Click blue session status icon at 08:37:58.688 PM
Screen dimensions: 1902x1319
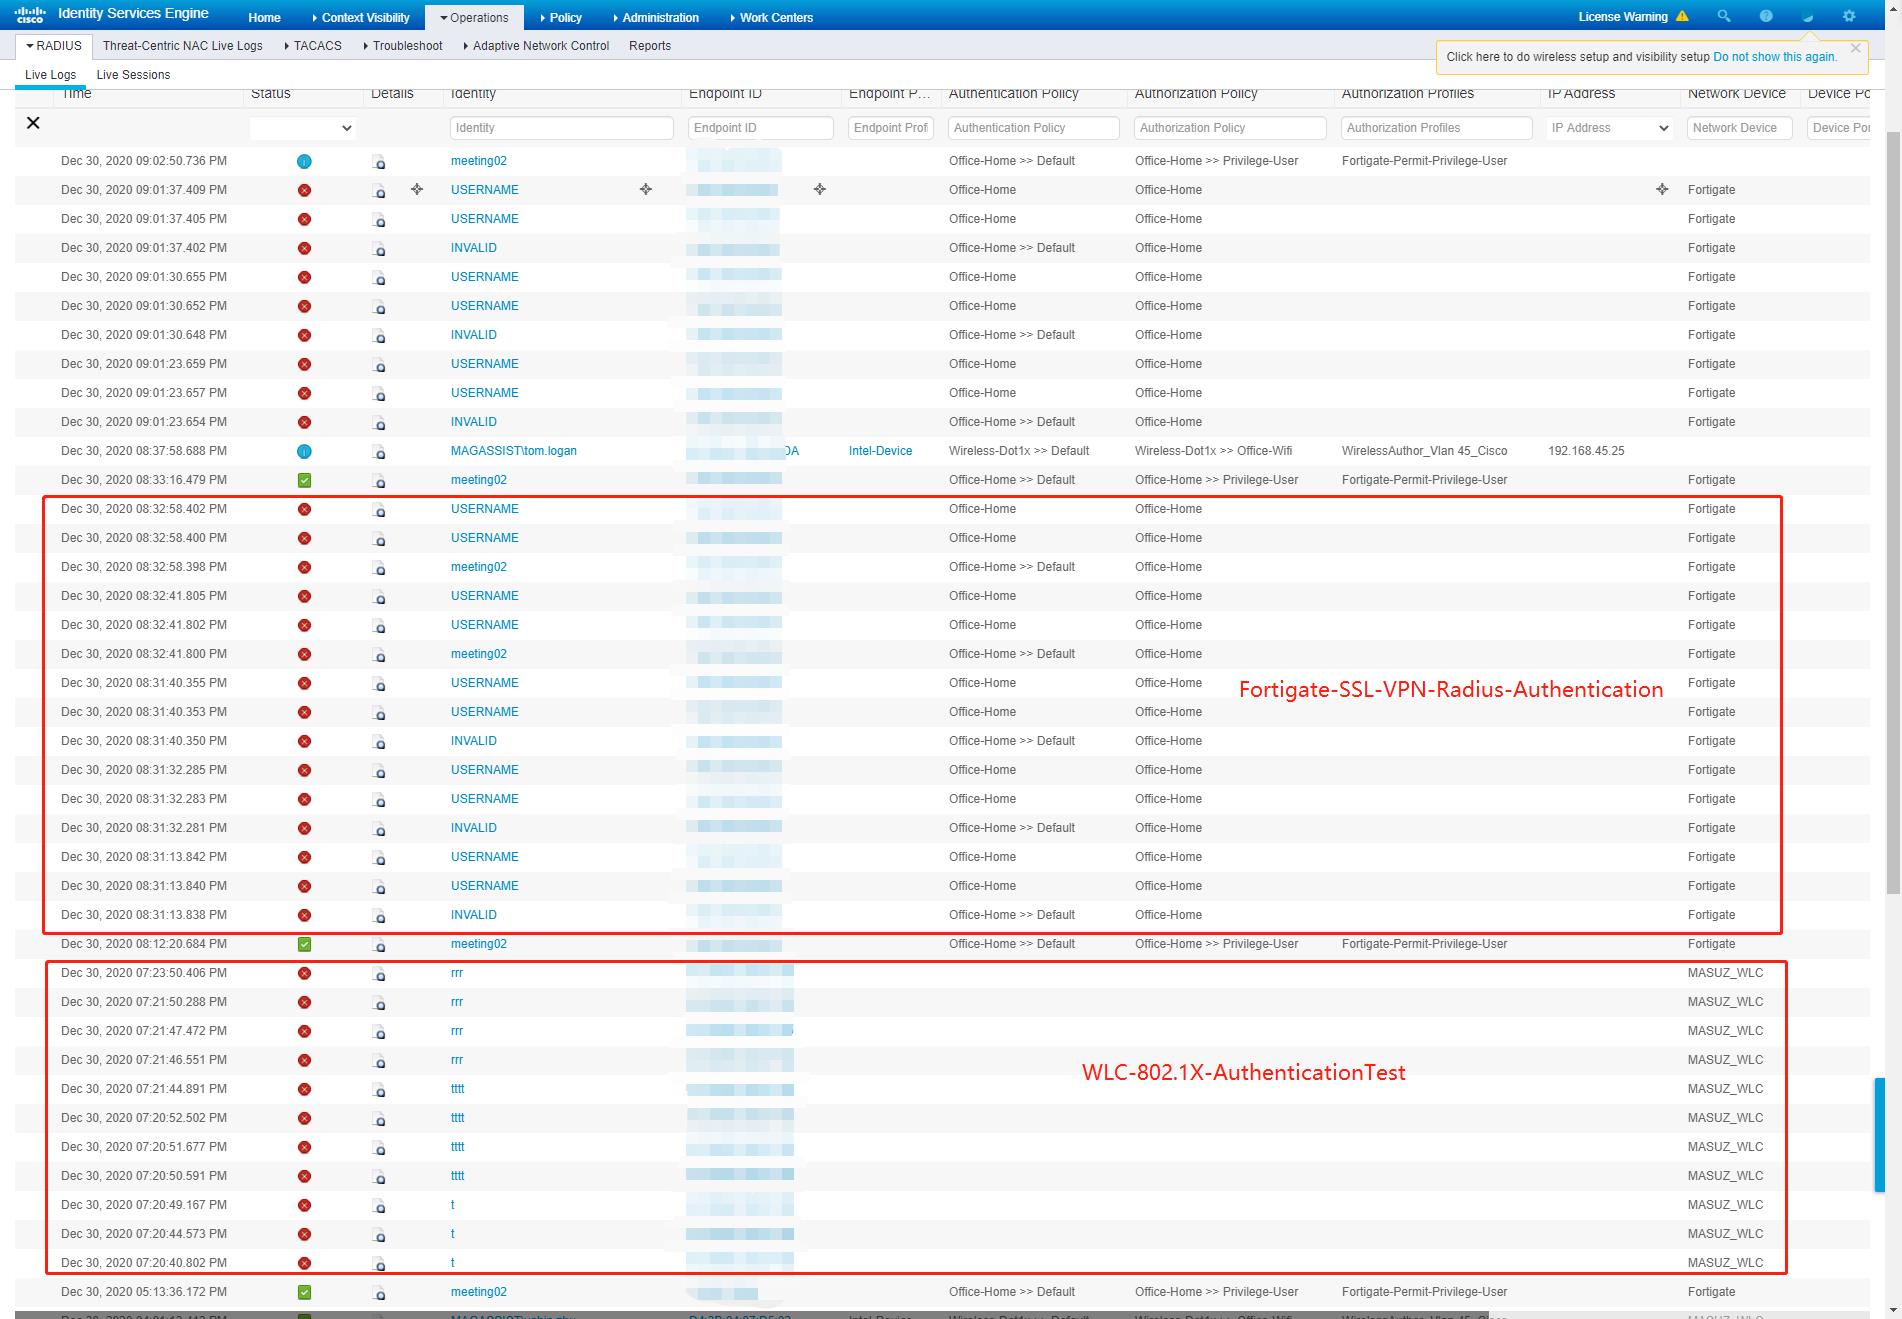click(305, 451)
